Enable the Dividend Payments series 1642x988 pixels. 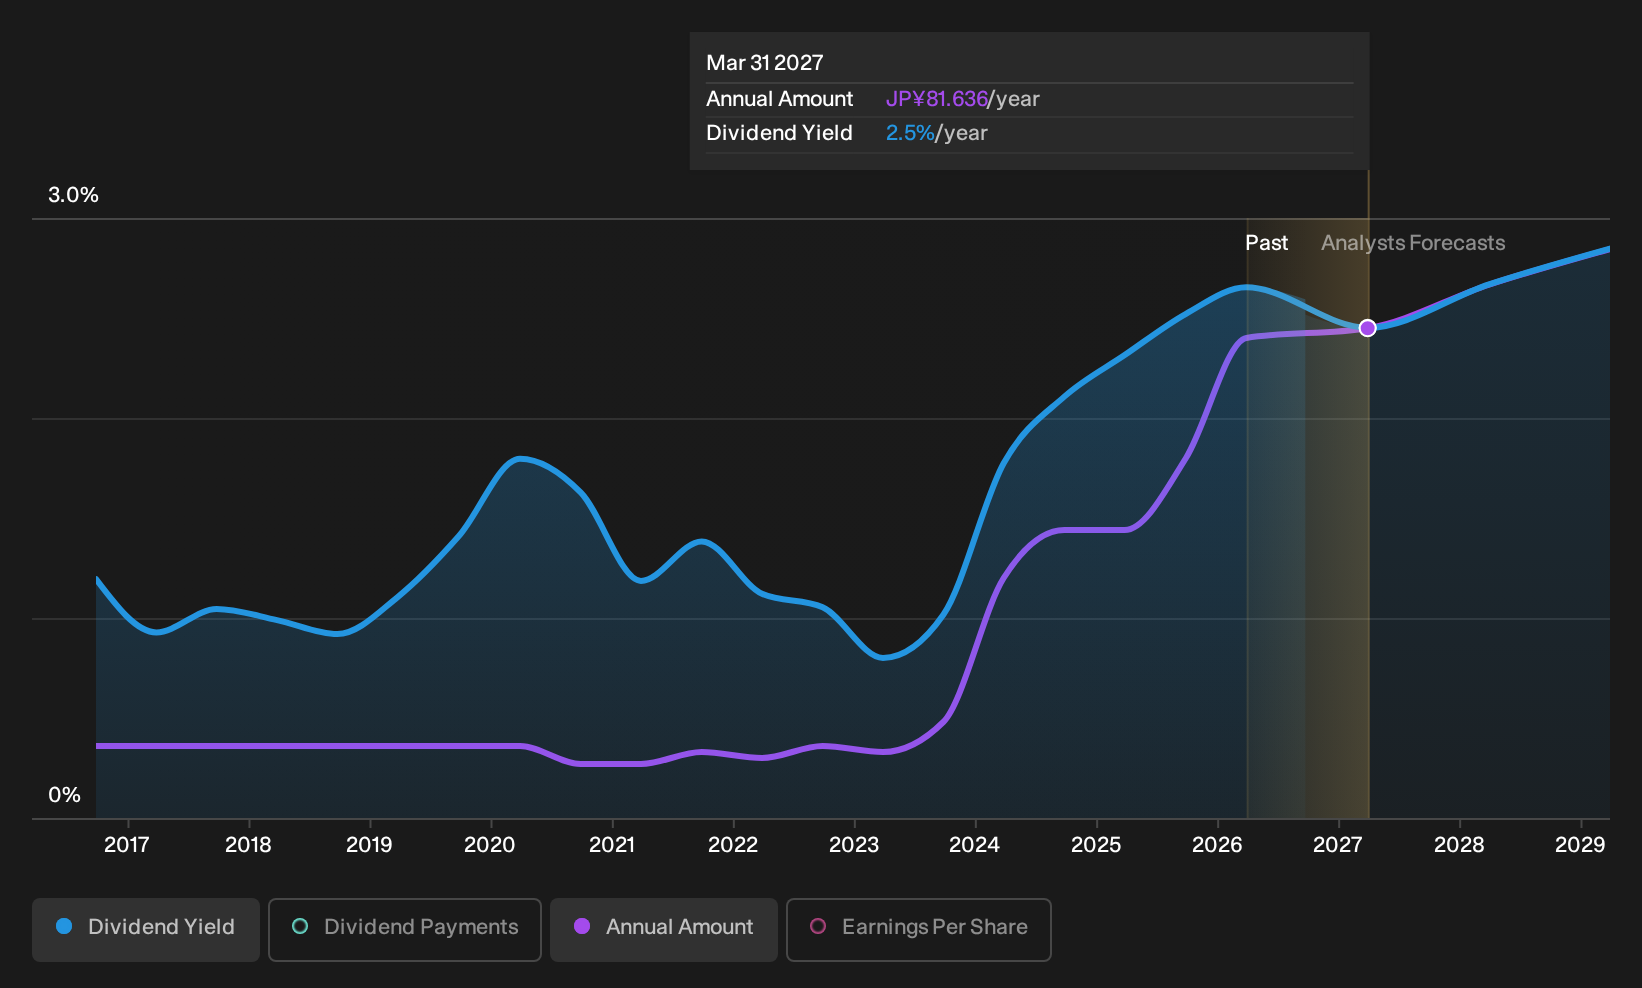click(x=405, y=930)
